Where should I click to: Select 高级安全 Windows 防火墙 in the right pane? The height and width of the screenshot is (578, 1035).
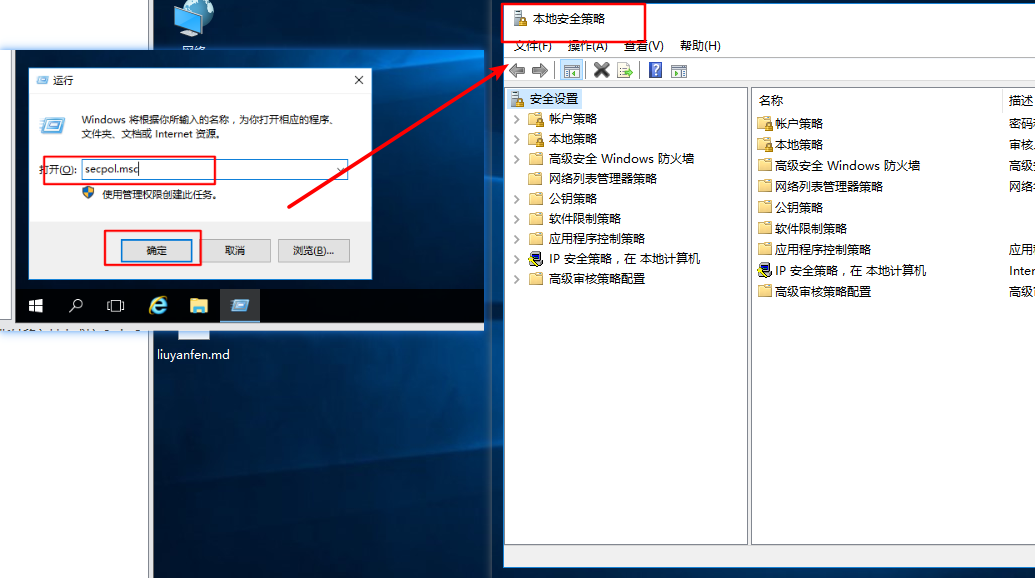[848, 166]
